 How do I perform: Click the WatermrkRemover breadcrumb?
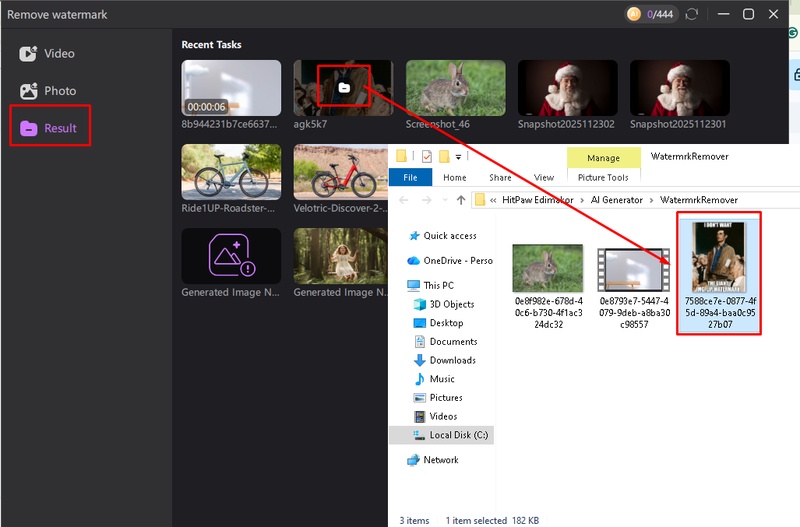(699, 200)
